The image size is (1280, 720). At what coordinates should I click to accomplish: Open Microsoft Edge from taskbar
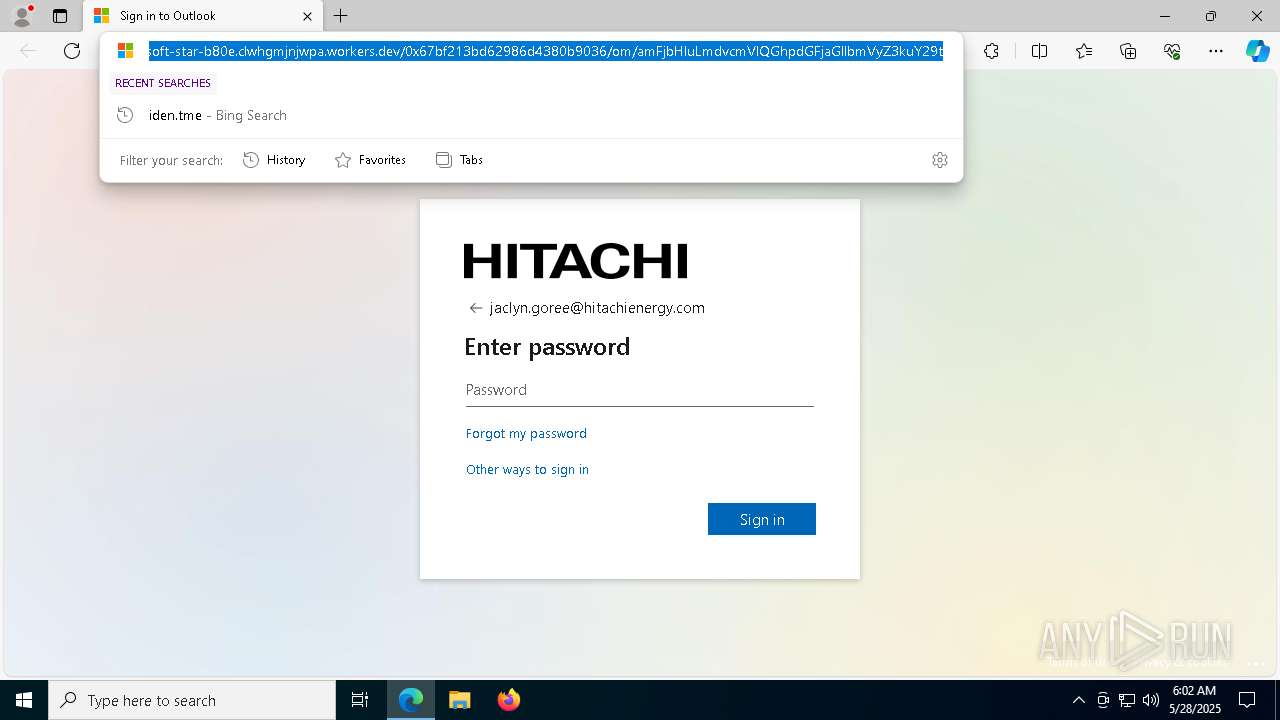[411, 700]
